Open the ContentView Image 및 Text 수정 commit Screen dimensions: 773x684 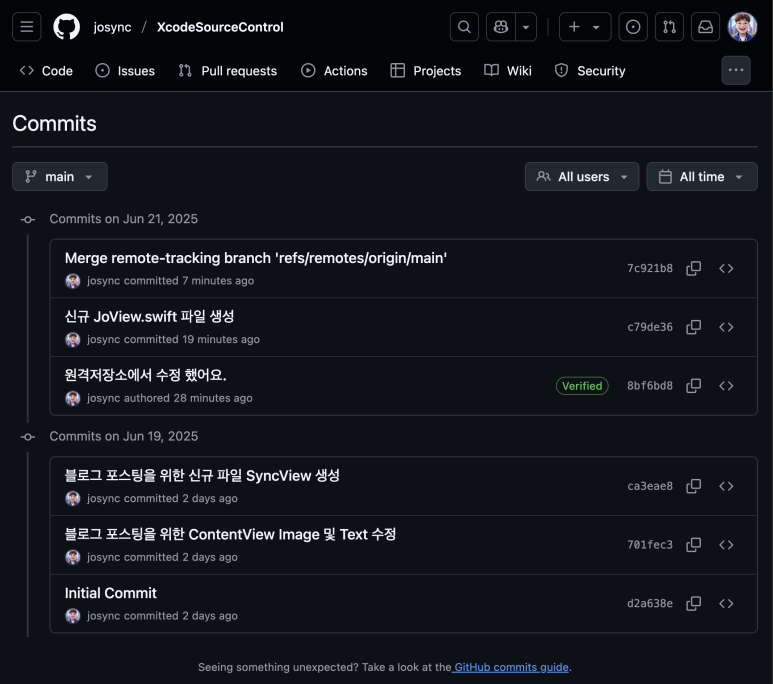click(x=230, y=535)
